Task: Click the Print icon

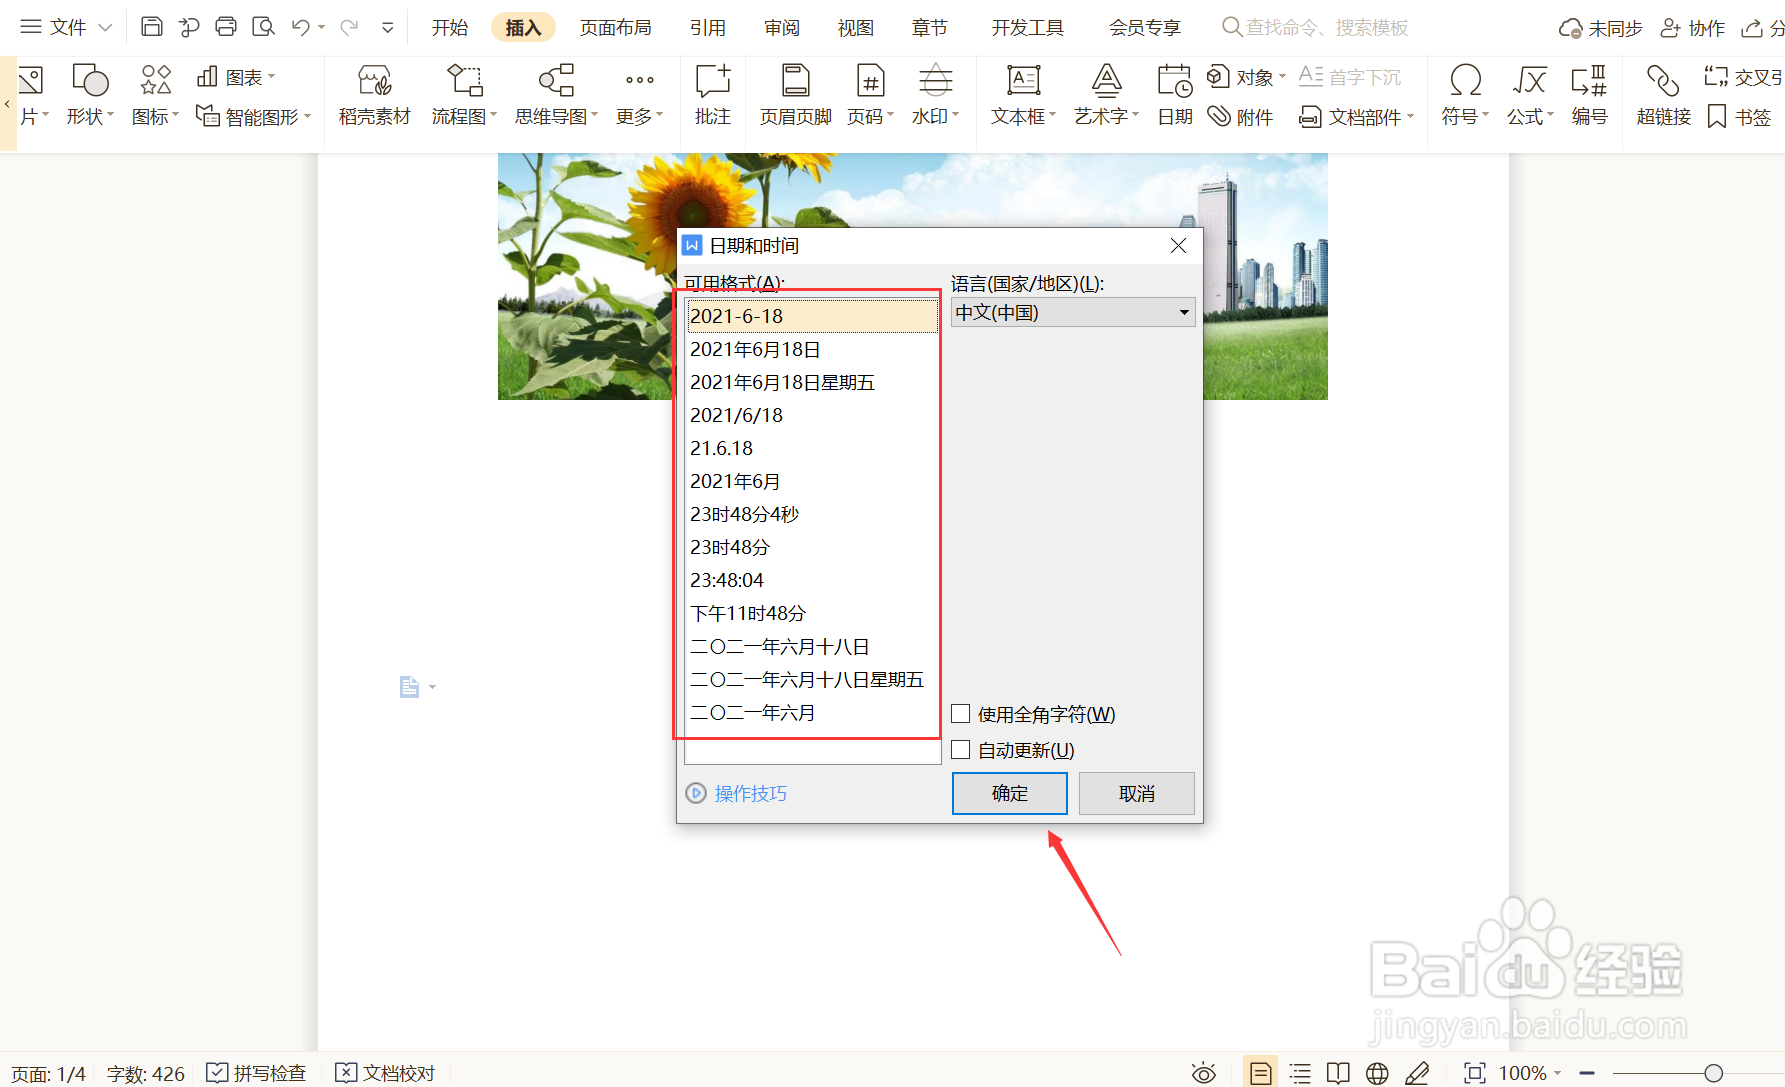Action: point(226,27)
